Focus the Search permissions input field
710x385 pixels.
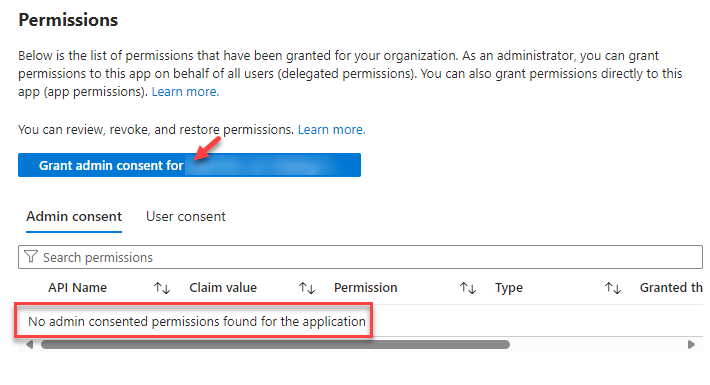click(360, 257)
